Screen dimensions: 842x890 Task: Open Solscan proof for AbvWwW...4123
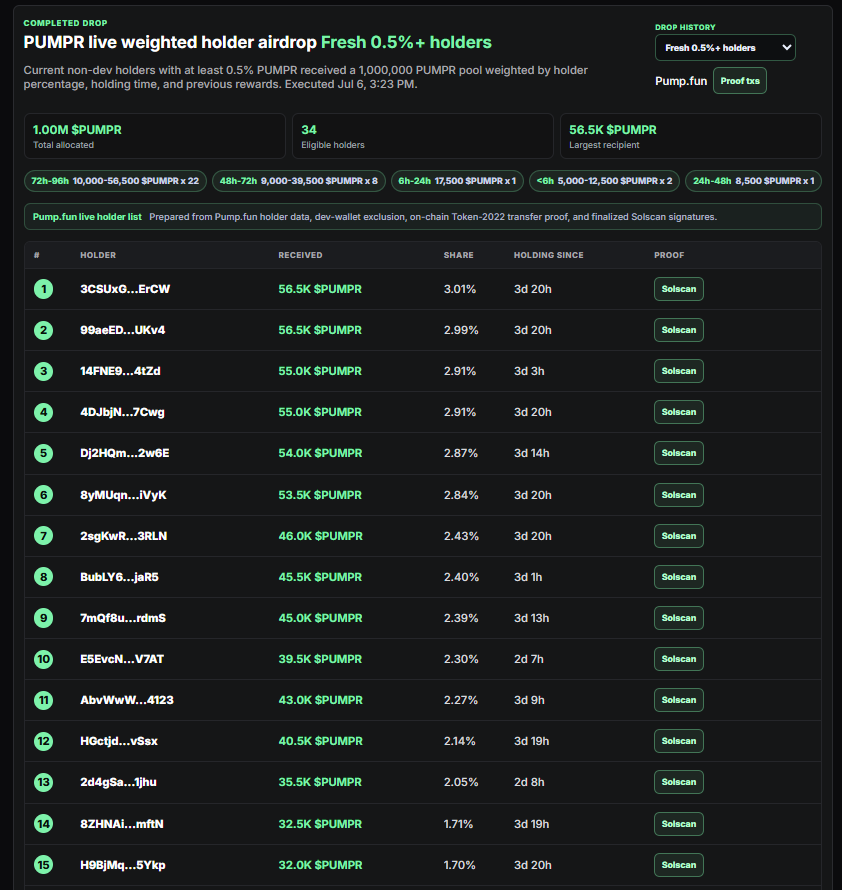tap(678, 700)
